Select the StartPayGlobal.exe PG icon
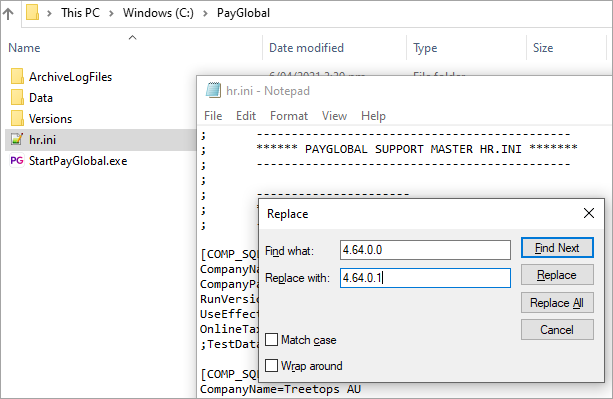The width and height of the screenshot is (613, 399). [x=17, y=161]
